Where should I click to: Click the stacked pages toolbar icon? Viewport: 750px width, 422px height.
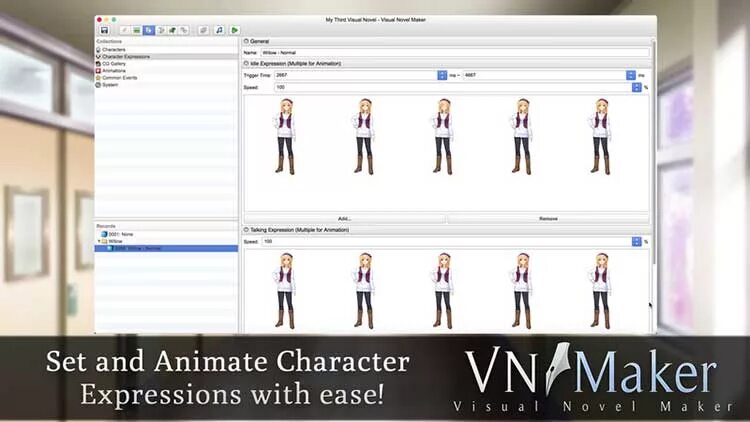203,30
